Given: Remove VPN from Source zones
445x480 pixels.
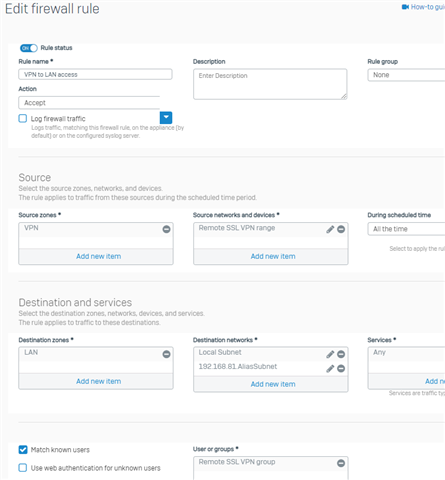Looking at the screenshot, I should point(166,229).
